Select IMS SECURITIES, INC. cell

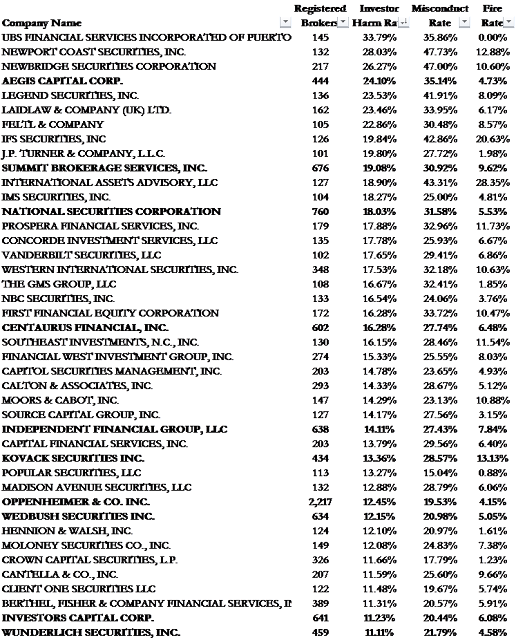click(x=56, y=197)
